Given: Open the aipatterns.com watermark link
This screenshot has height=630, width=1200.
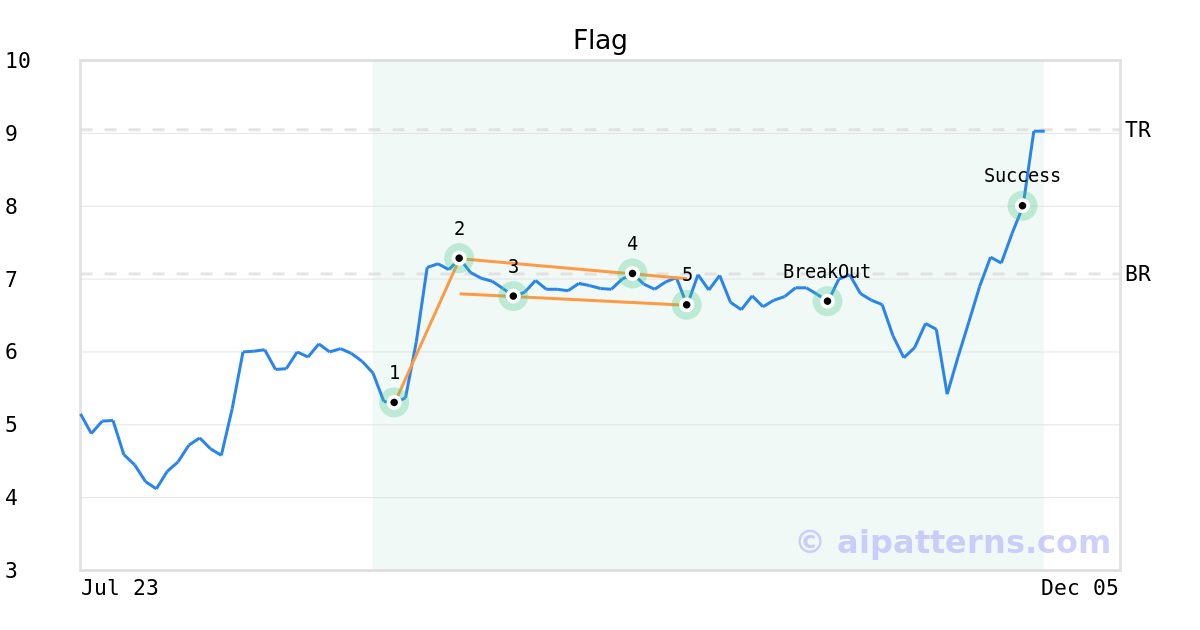Looking at the screenshot, I should [x=953, y=542].
